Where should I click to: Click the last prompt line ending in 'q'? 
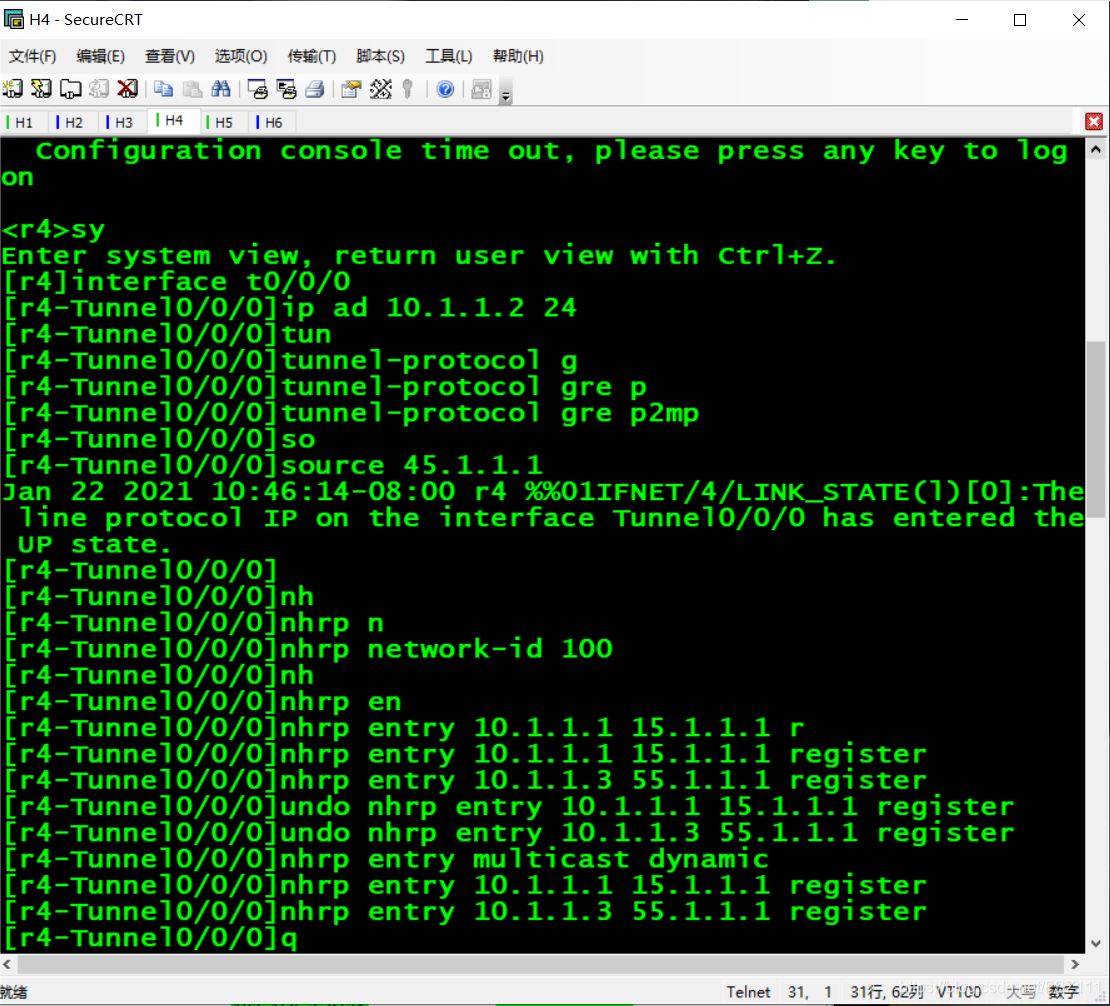coord(150,938)
